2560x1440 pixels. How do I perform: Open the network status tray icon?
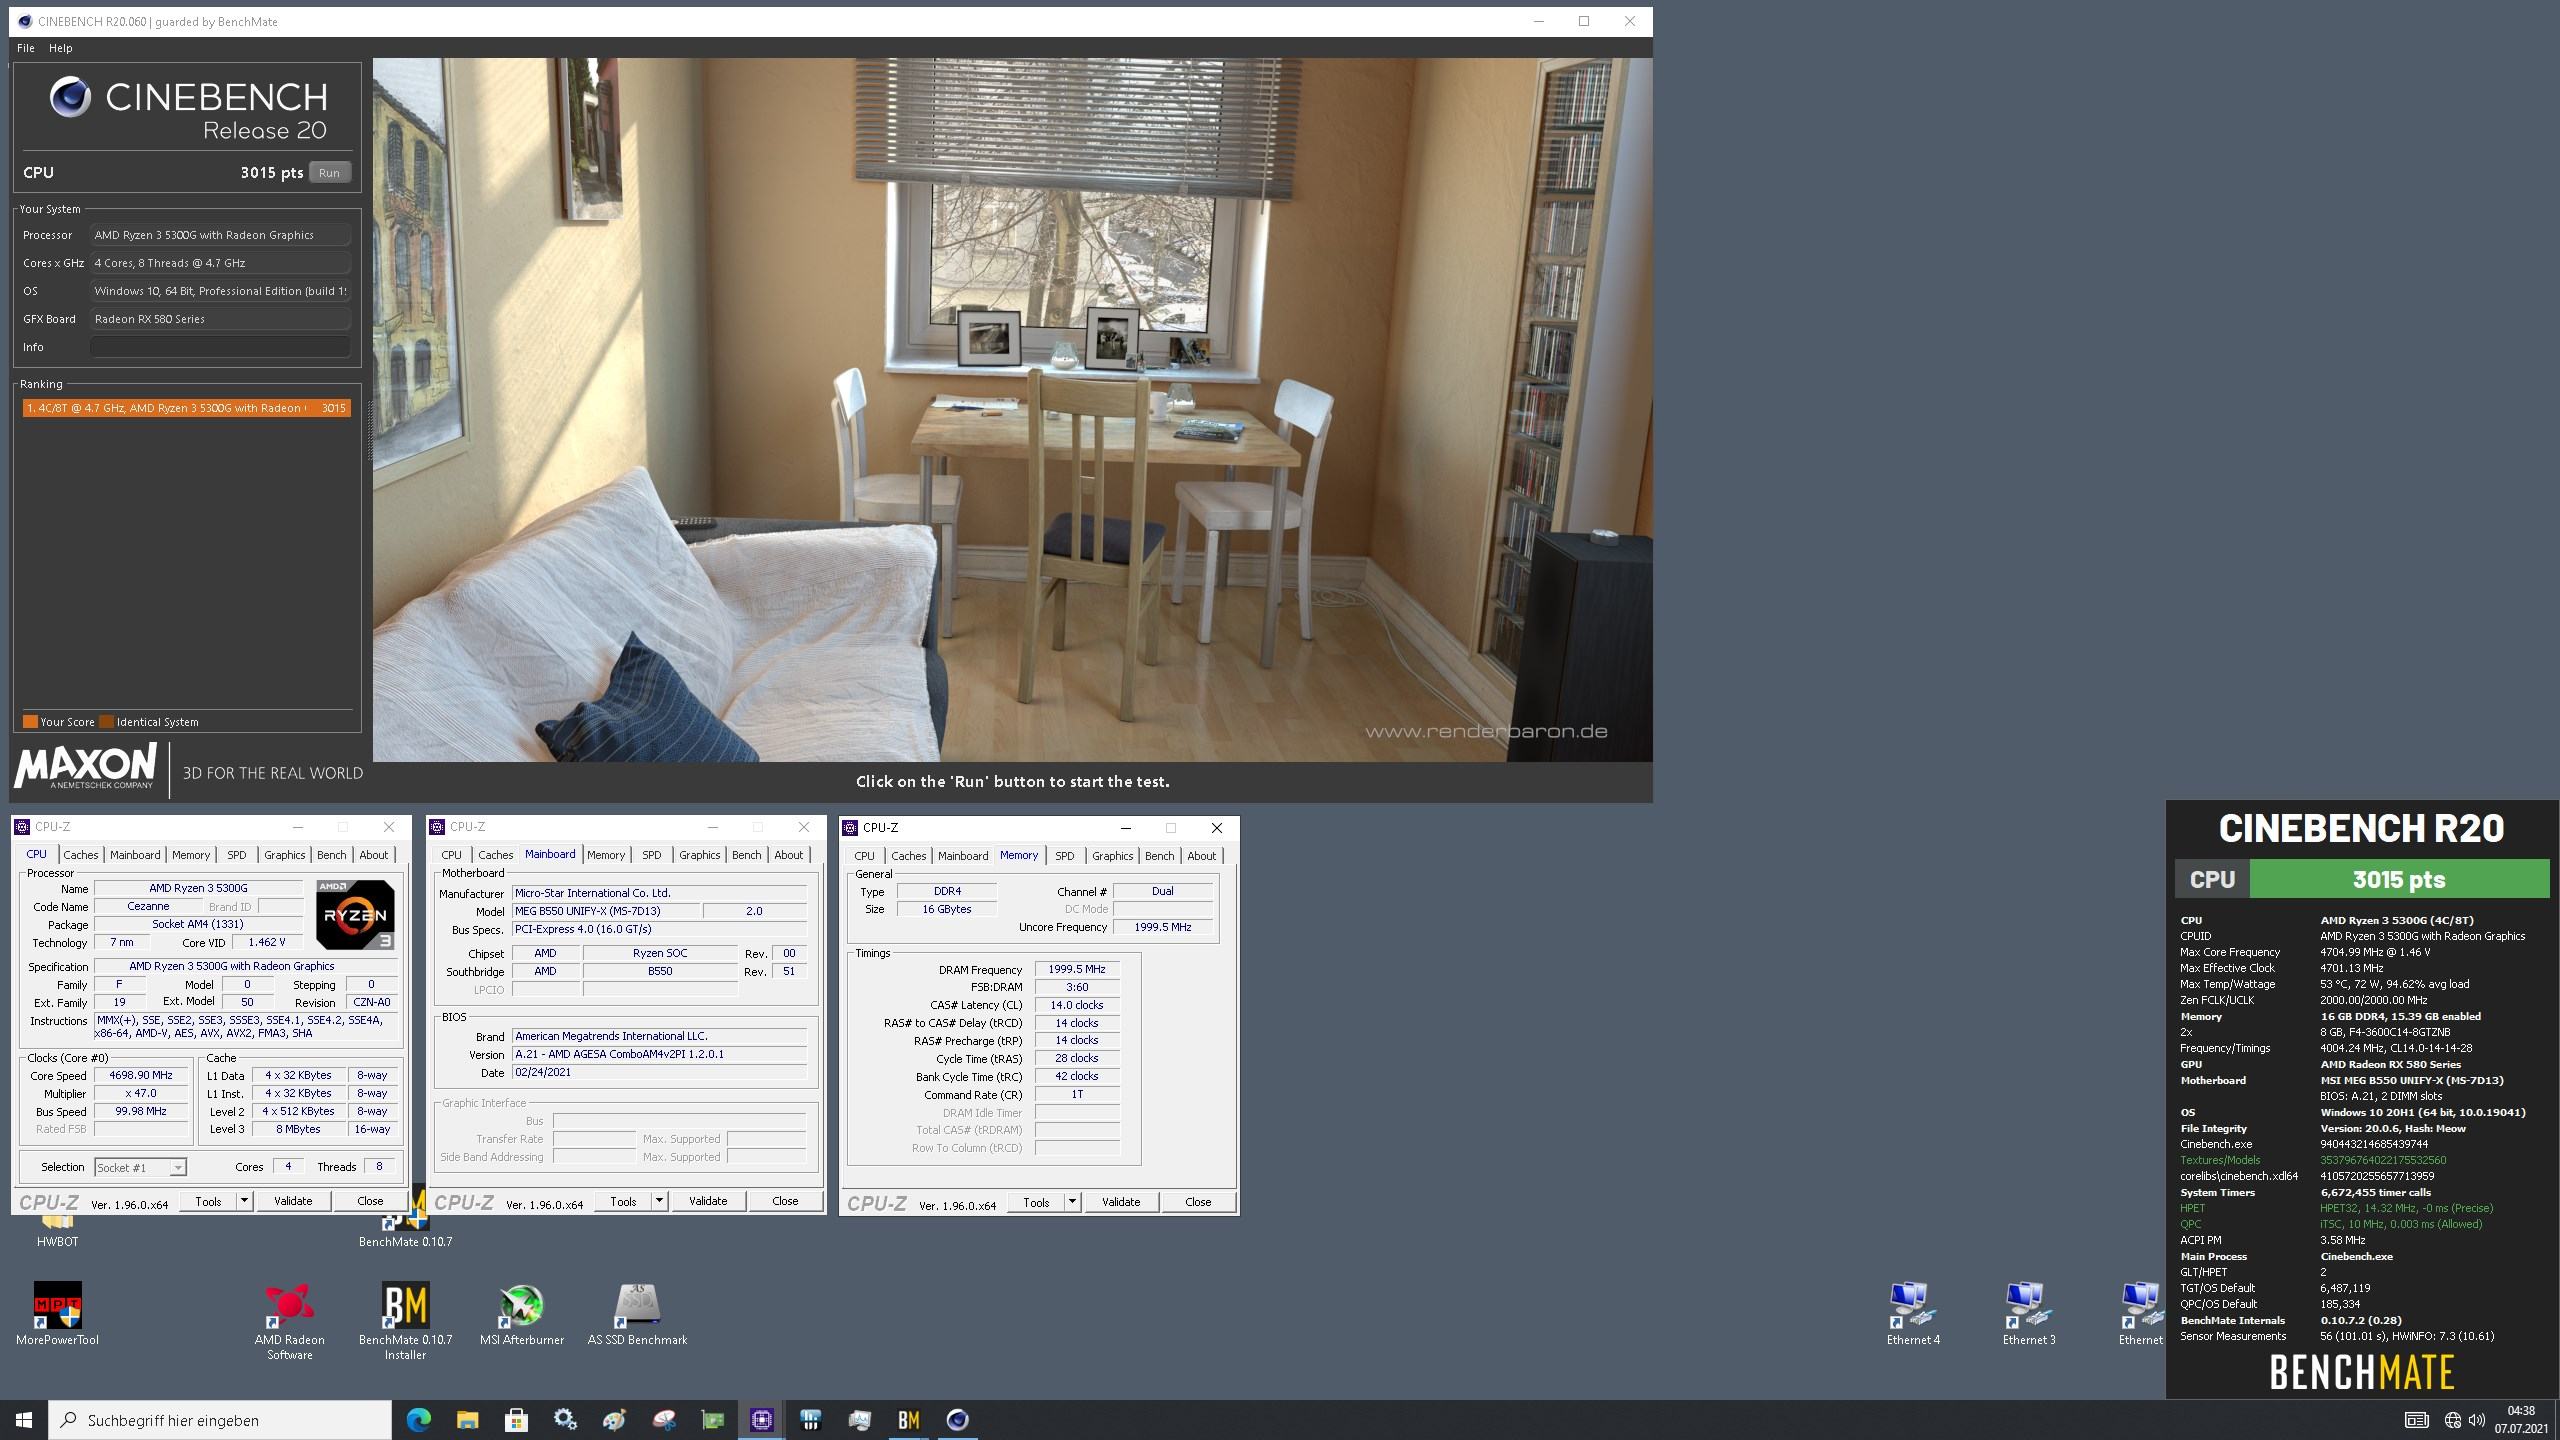coord(2452,1420)
